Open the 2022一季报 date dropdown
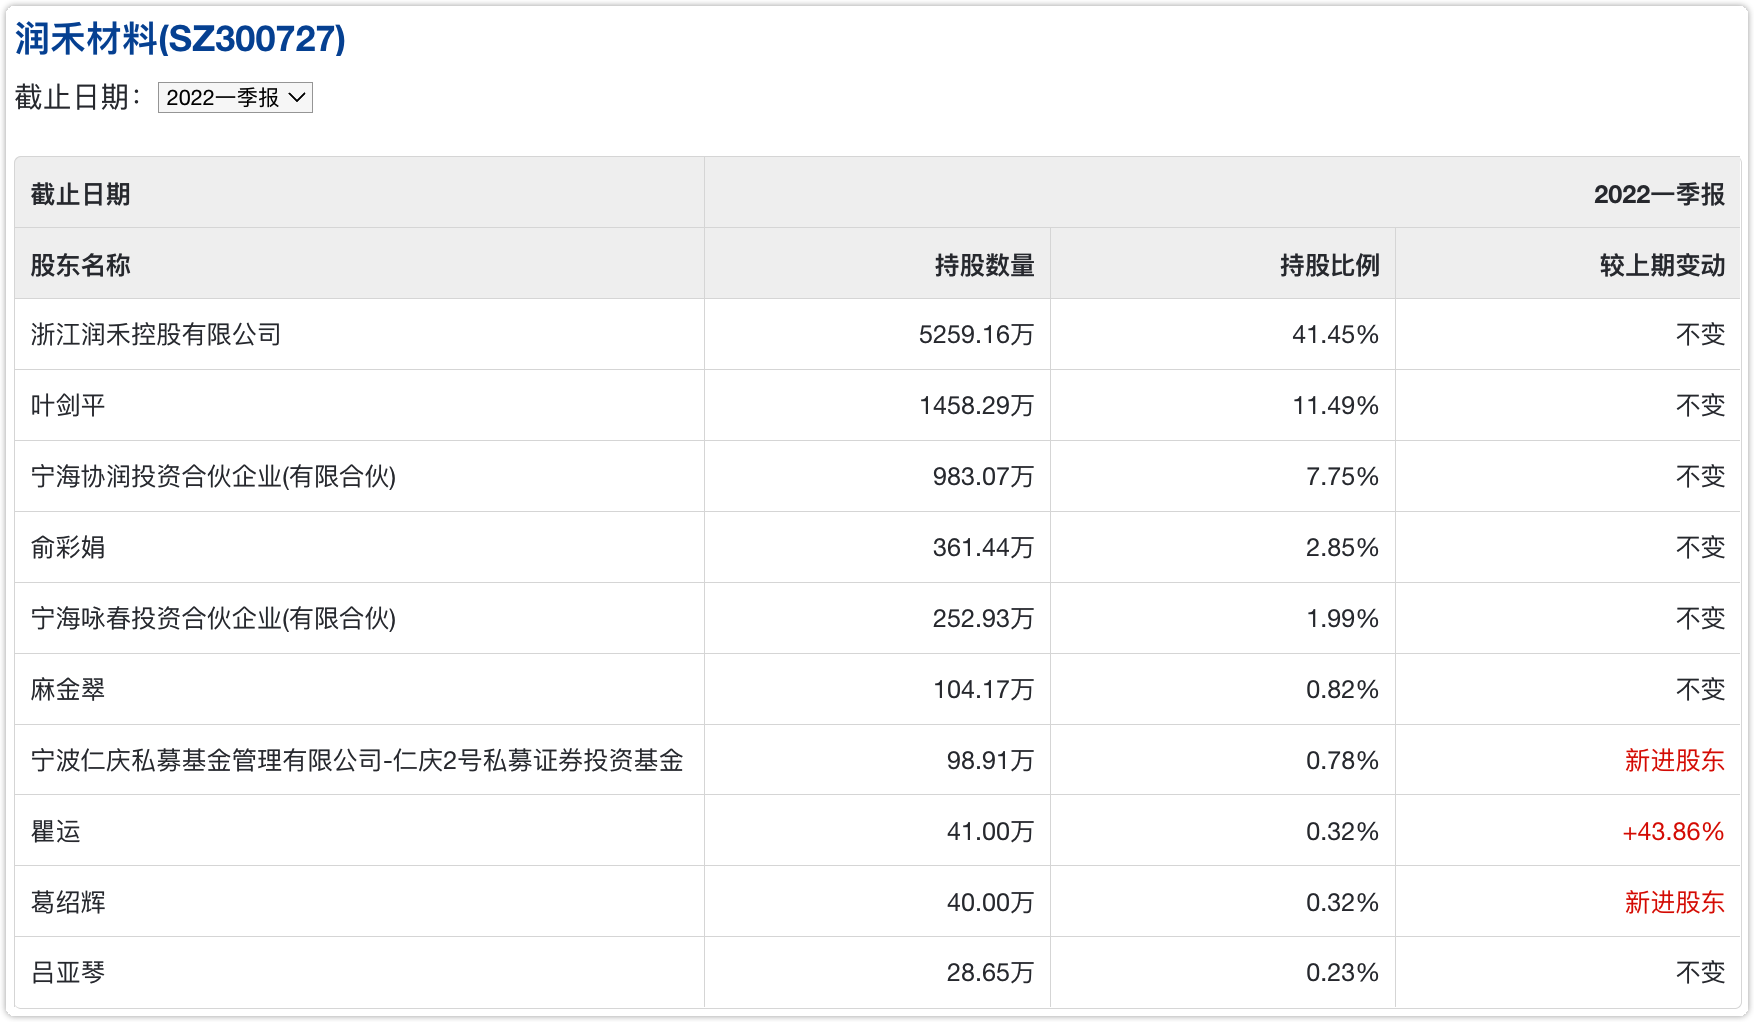 pos(235,98)
